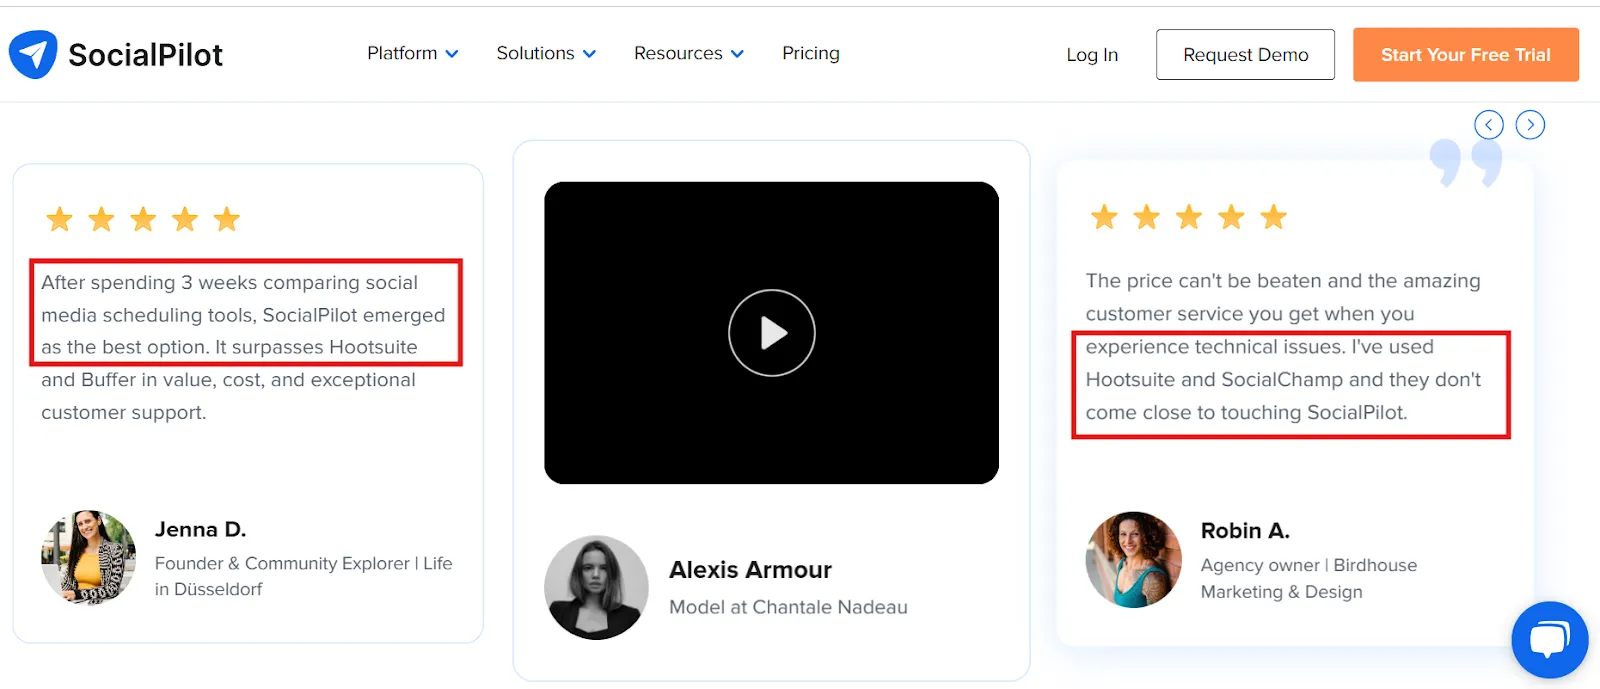
Task: Click the fifth star in Jenna D.'s rating
Action: tap(227, 219)
